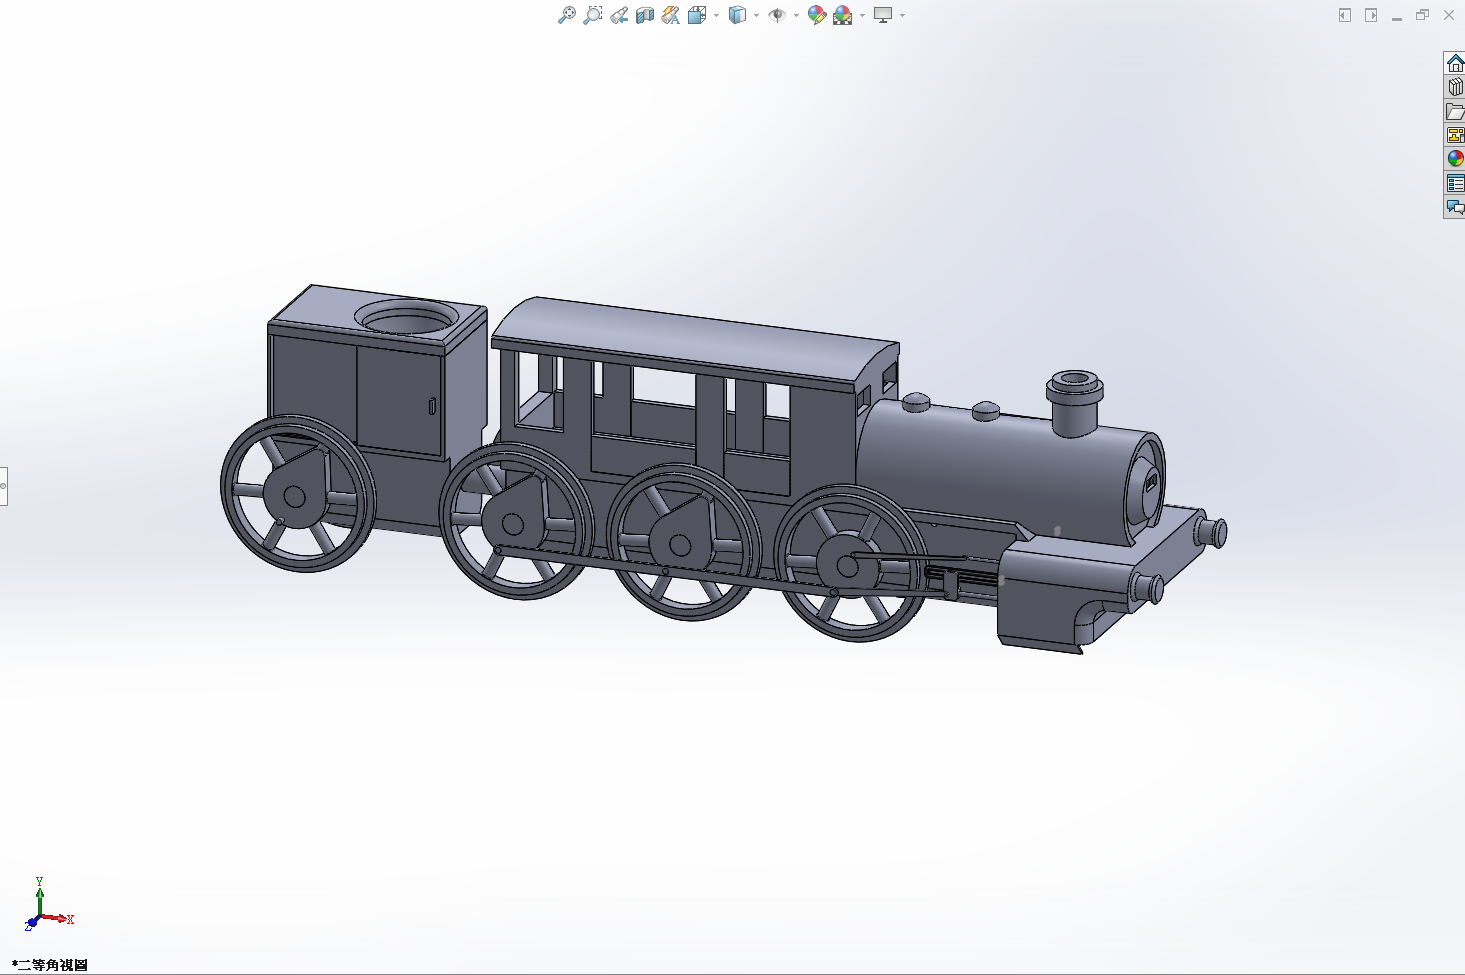
Task: Toggle the Section View tool
Action: point(645,15)
